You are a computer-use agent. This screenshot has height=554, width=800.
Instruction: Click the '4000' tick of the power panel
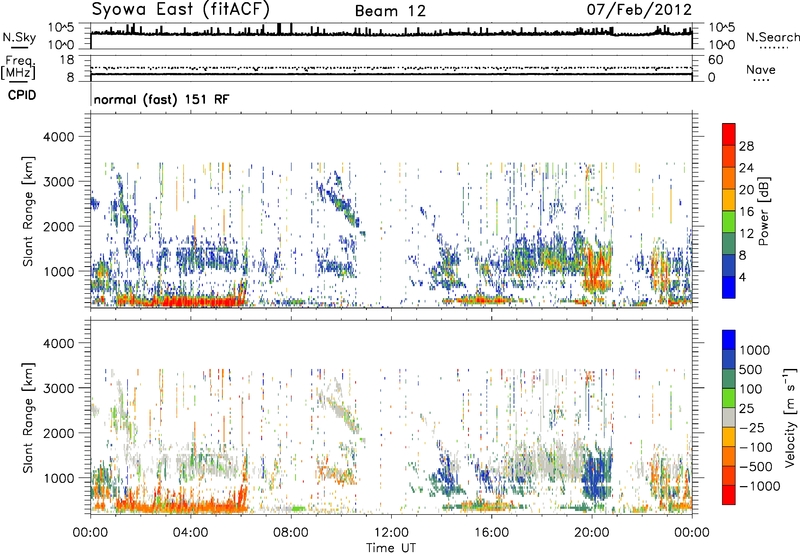(61, 137)
